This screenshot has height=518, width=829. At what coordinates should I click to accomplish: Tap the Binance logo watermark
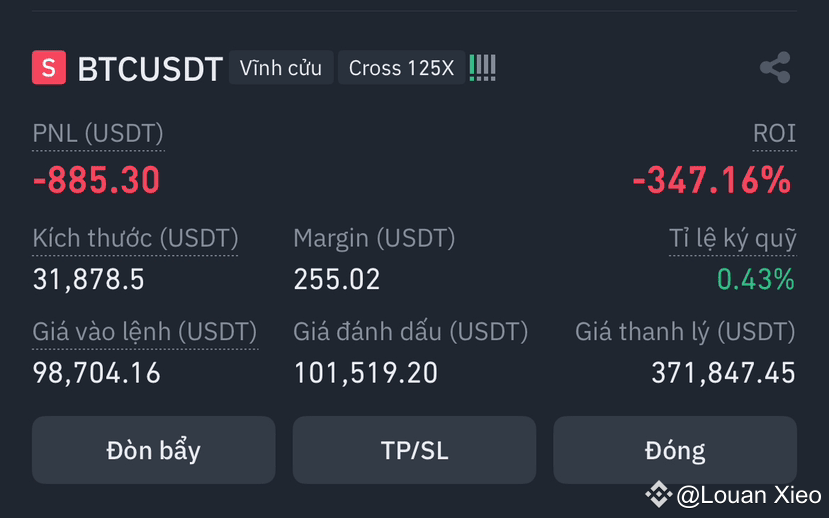coord(658,494)
